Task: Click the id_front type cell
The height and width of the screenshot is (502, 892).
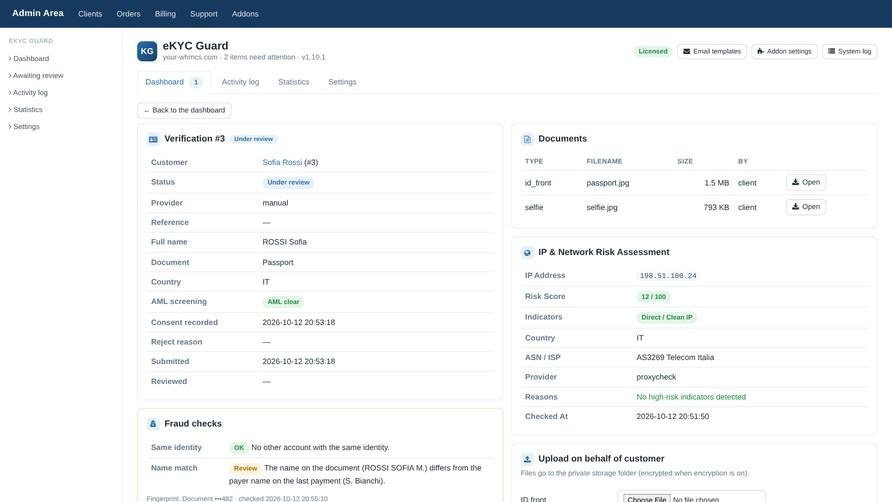Action: click(x=538, y=183)
